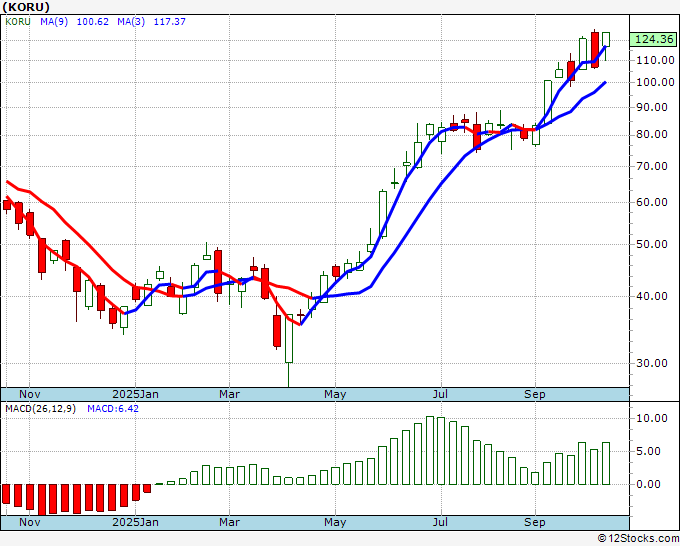Viewport: 680px width, 546px height.
Task: Click the tall green April candlestick near 30
Action: (289, 338)
